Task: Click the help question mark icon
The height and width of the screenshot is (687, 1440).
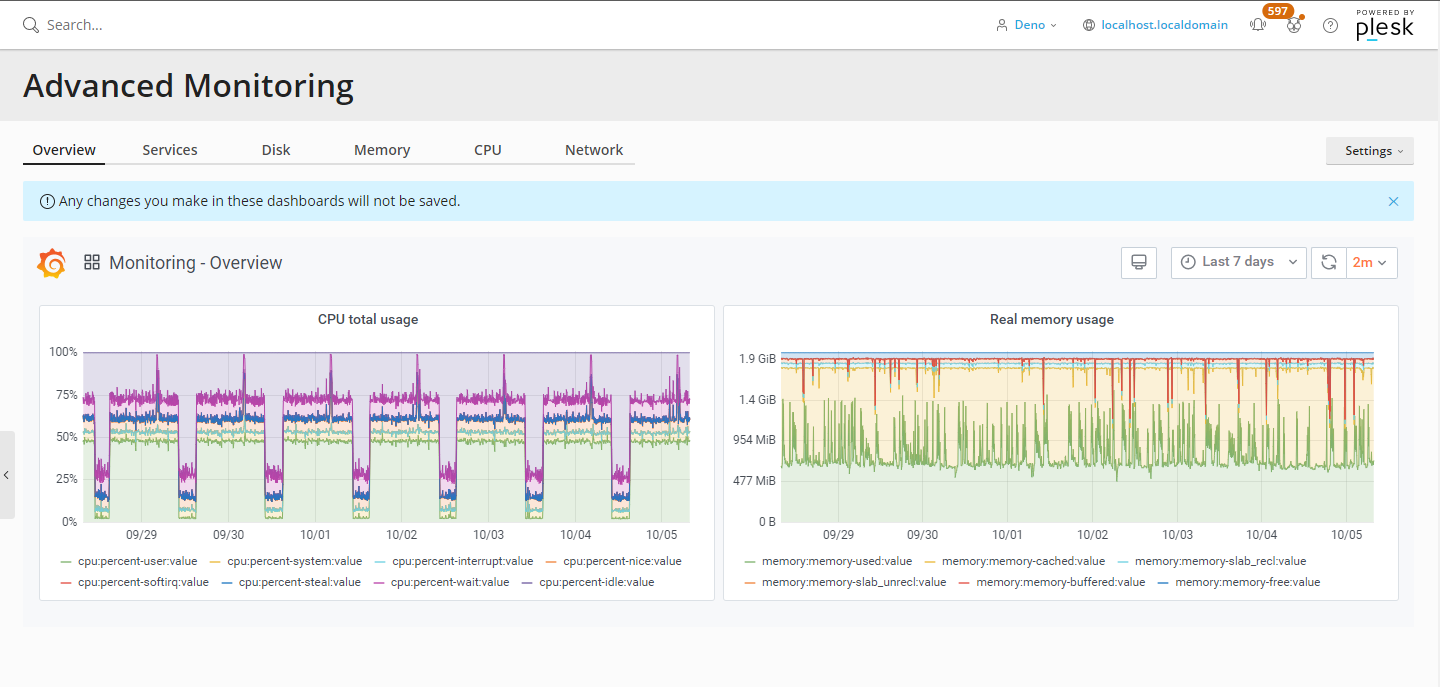Action: click(1330, 25)
